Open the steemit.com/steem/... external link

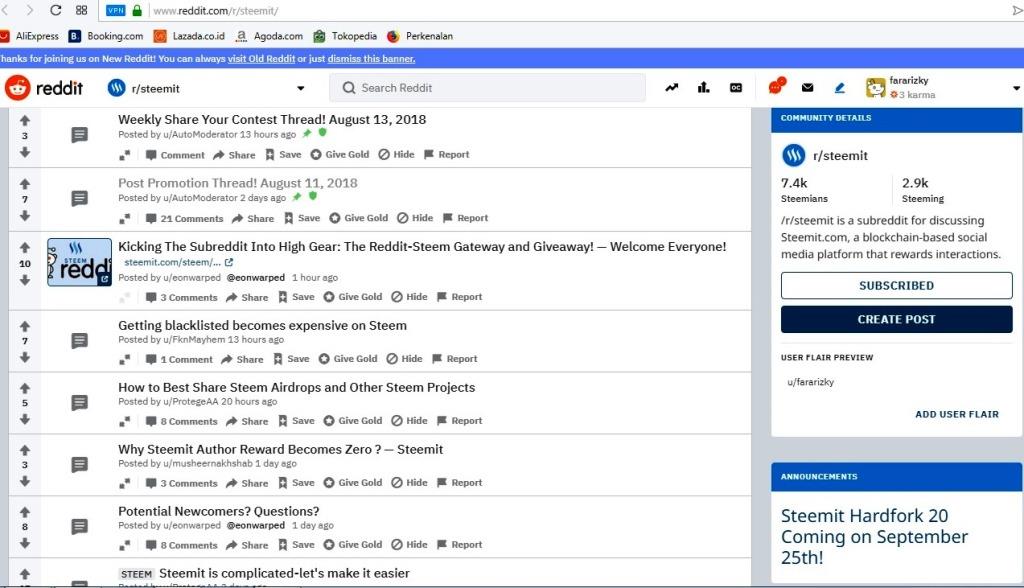click(178, 262)
